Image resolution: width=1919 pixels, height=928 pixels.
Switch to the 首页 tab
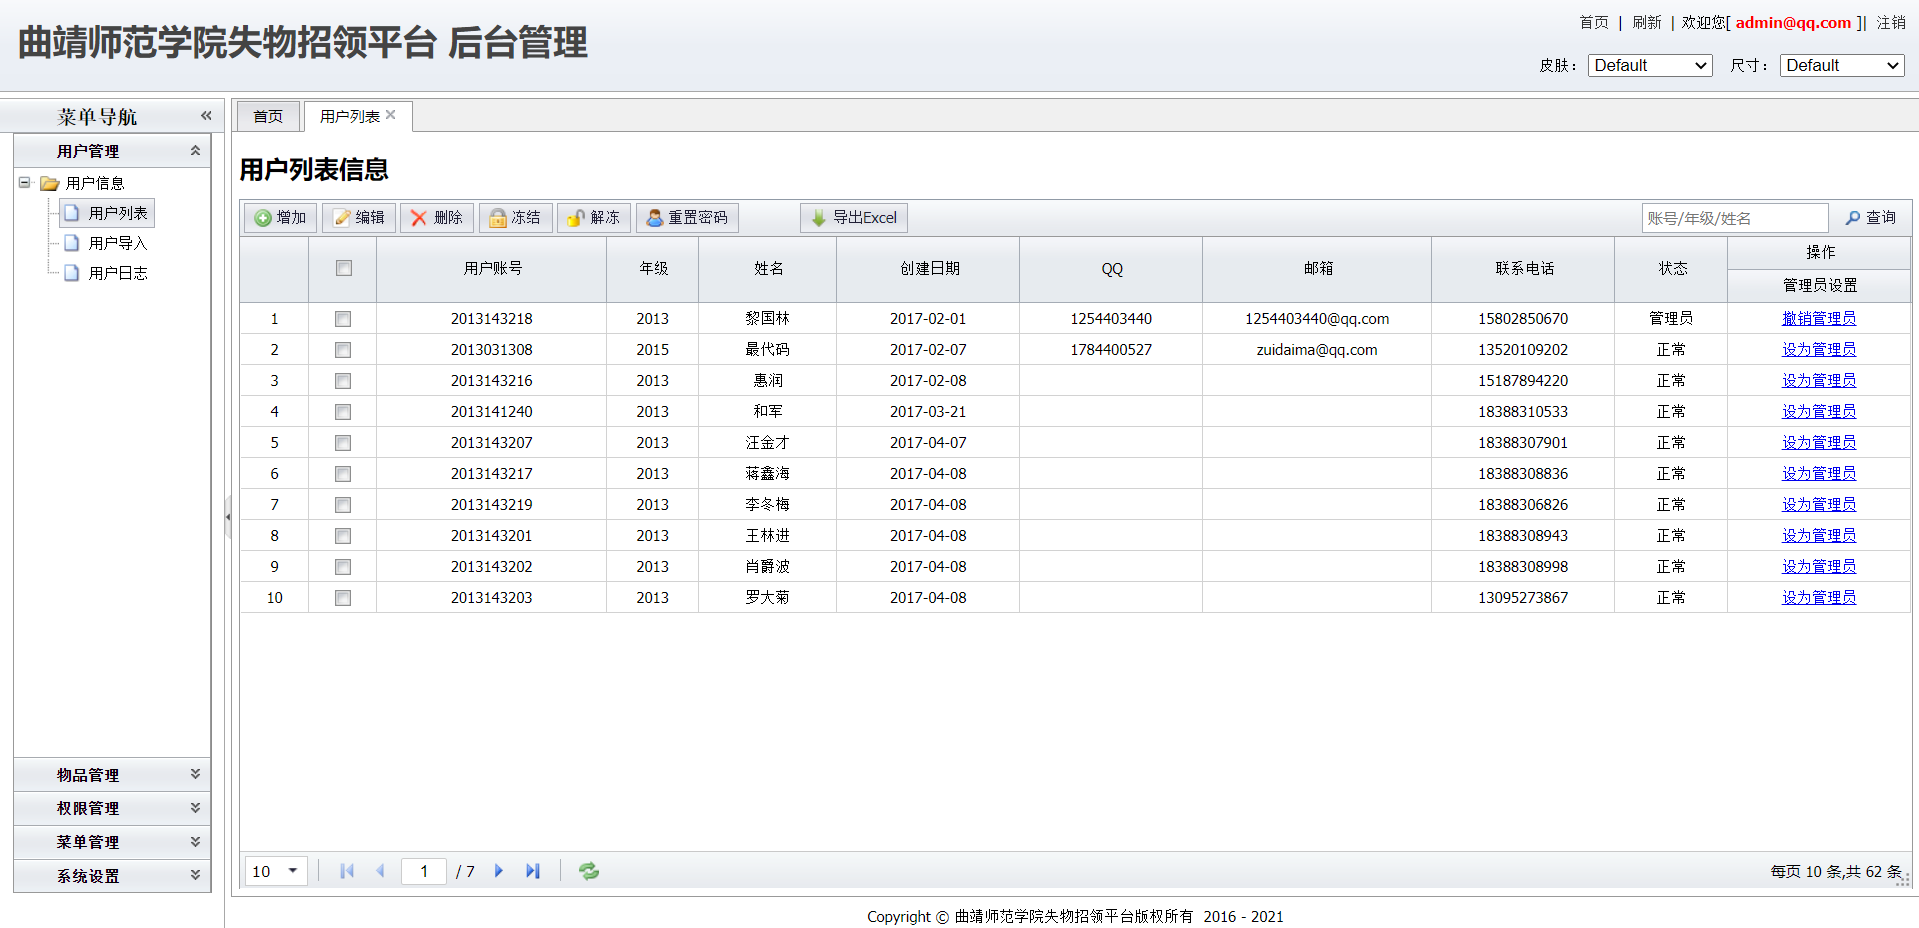268,117
